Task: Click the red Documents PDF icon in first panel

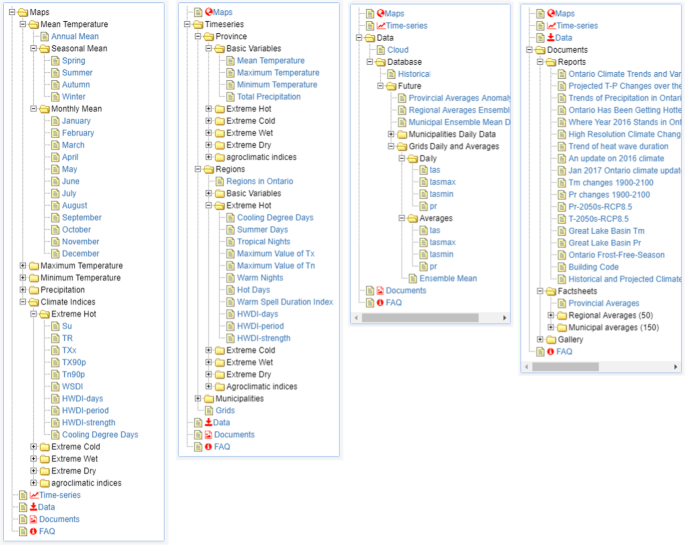Action: (34, 519)
